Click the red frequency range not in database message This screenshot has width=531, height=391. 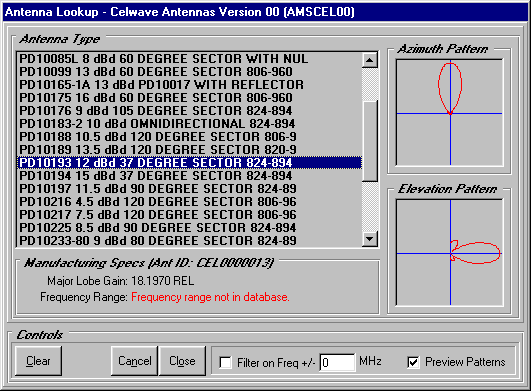(210, 297)
